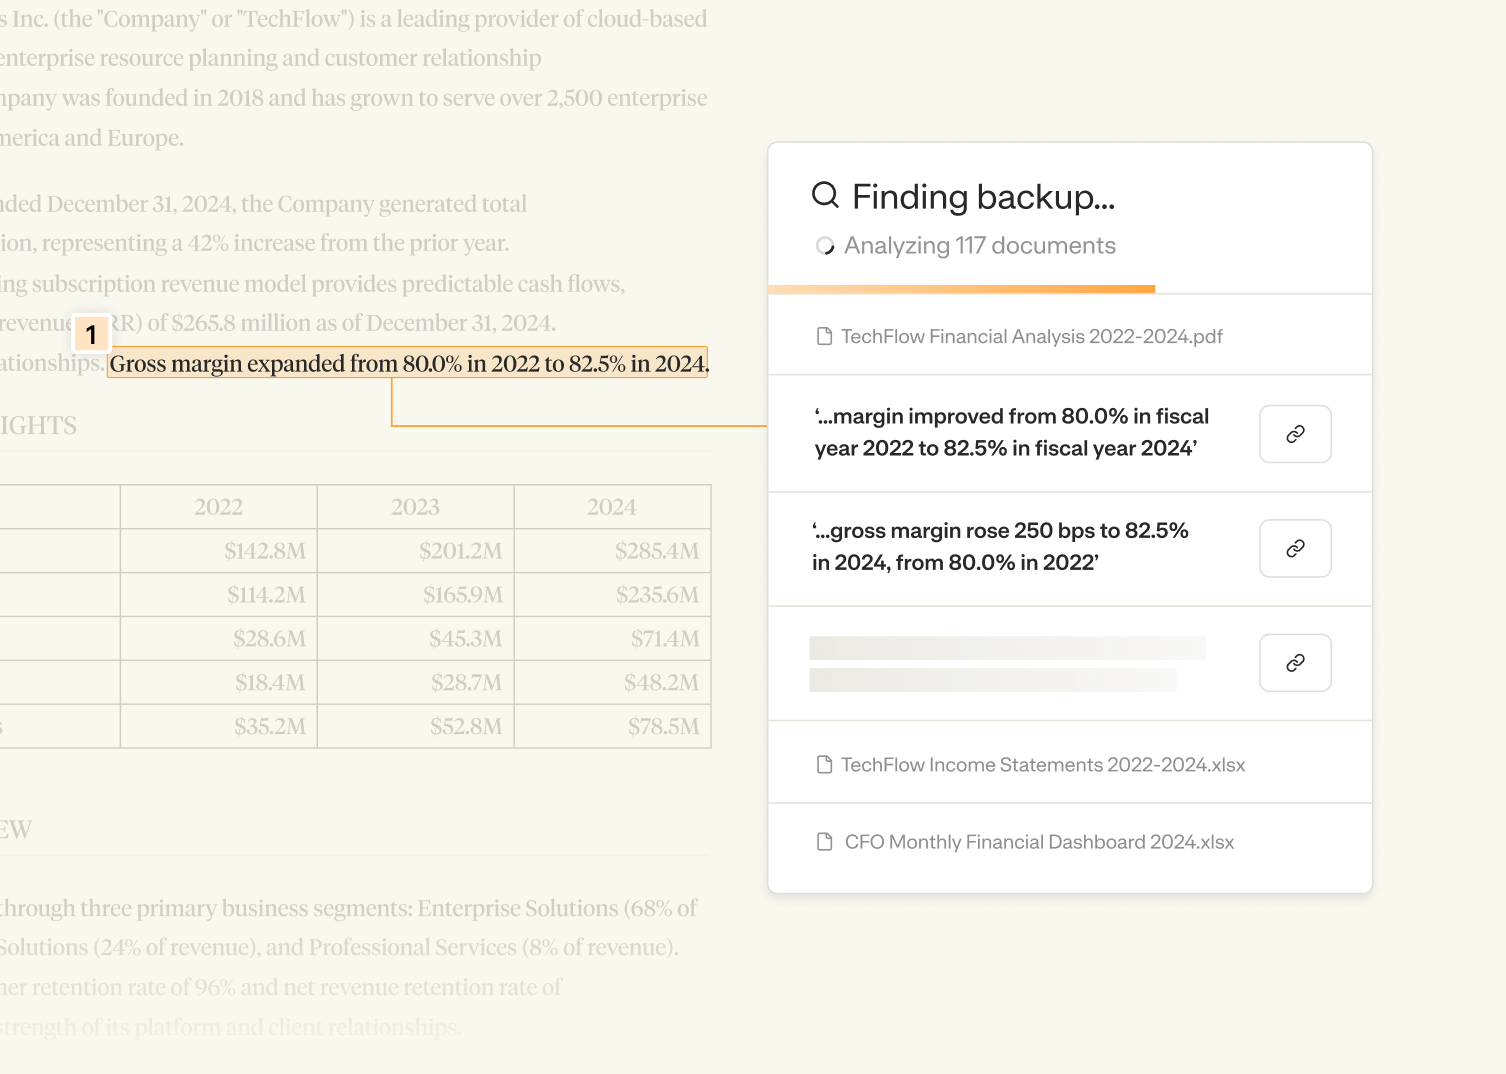The image size is (1506, 1074).
Task: Click the orange analysis progress bar
Action: (961, 289)
